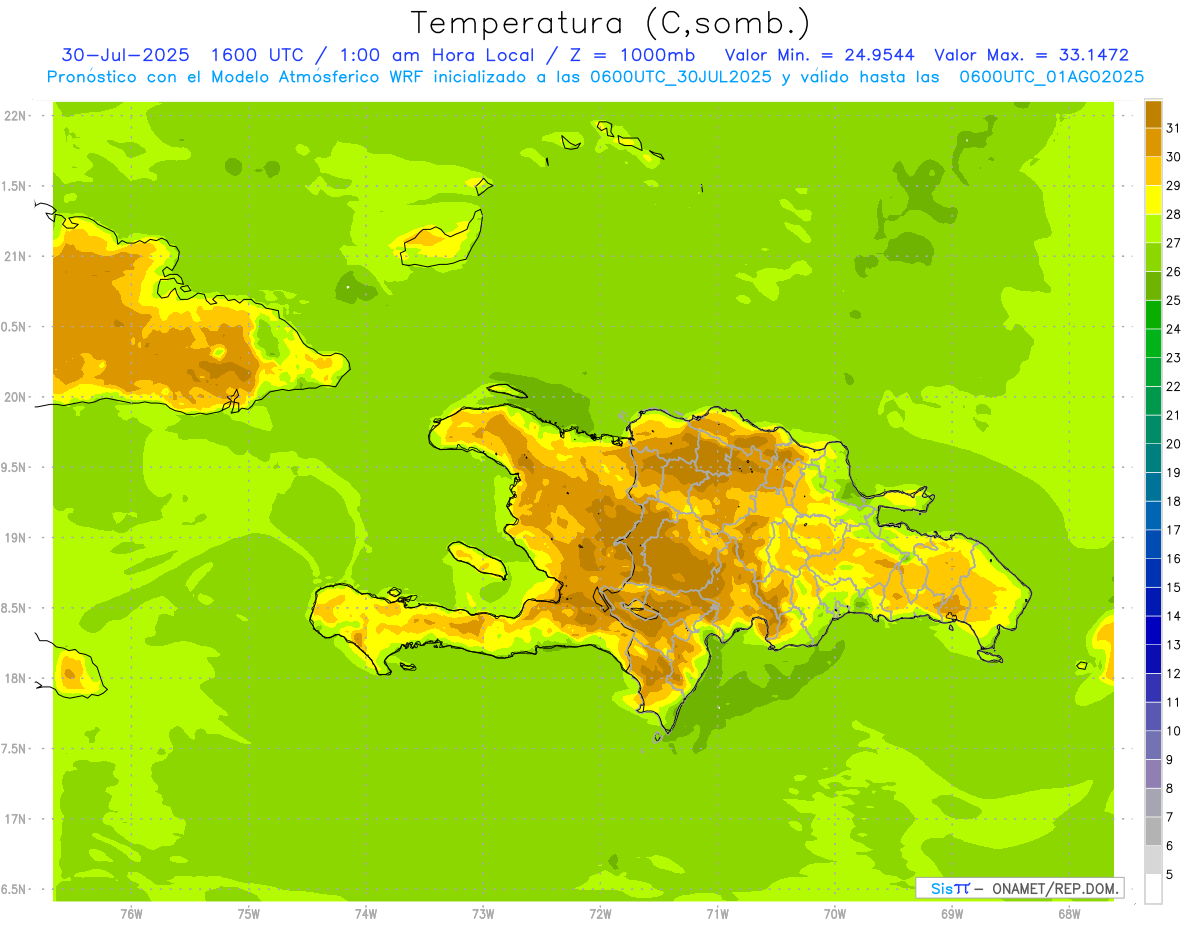Click the legend value "25"

[x=1173, y=300]
